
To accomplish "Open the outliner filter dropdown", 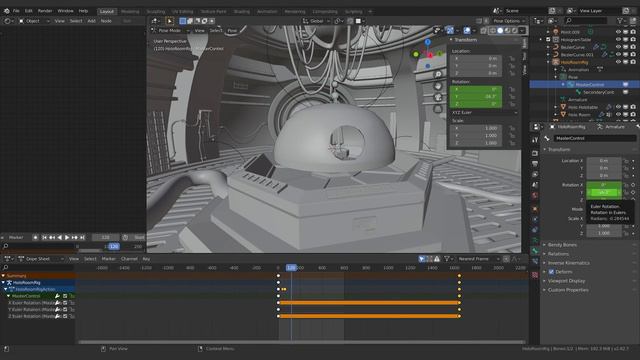I will pyautogui.click(x=622, y=20).
